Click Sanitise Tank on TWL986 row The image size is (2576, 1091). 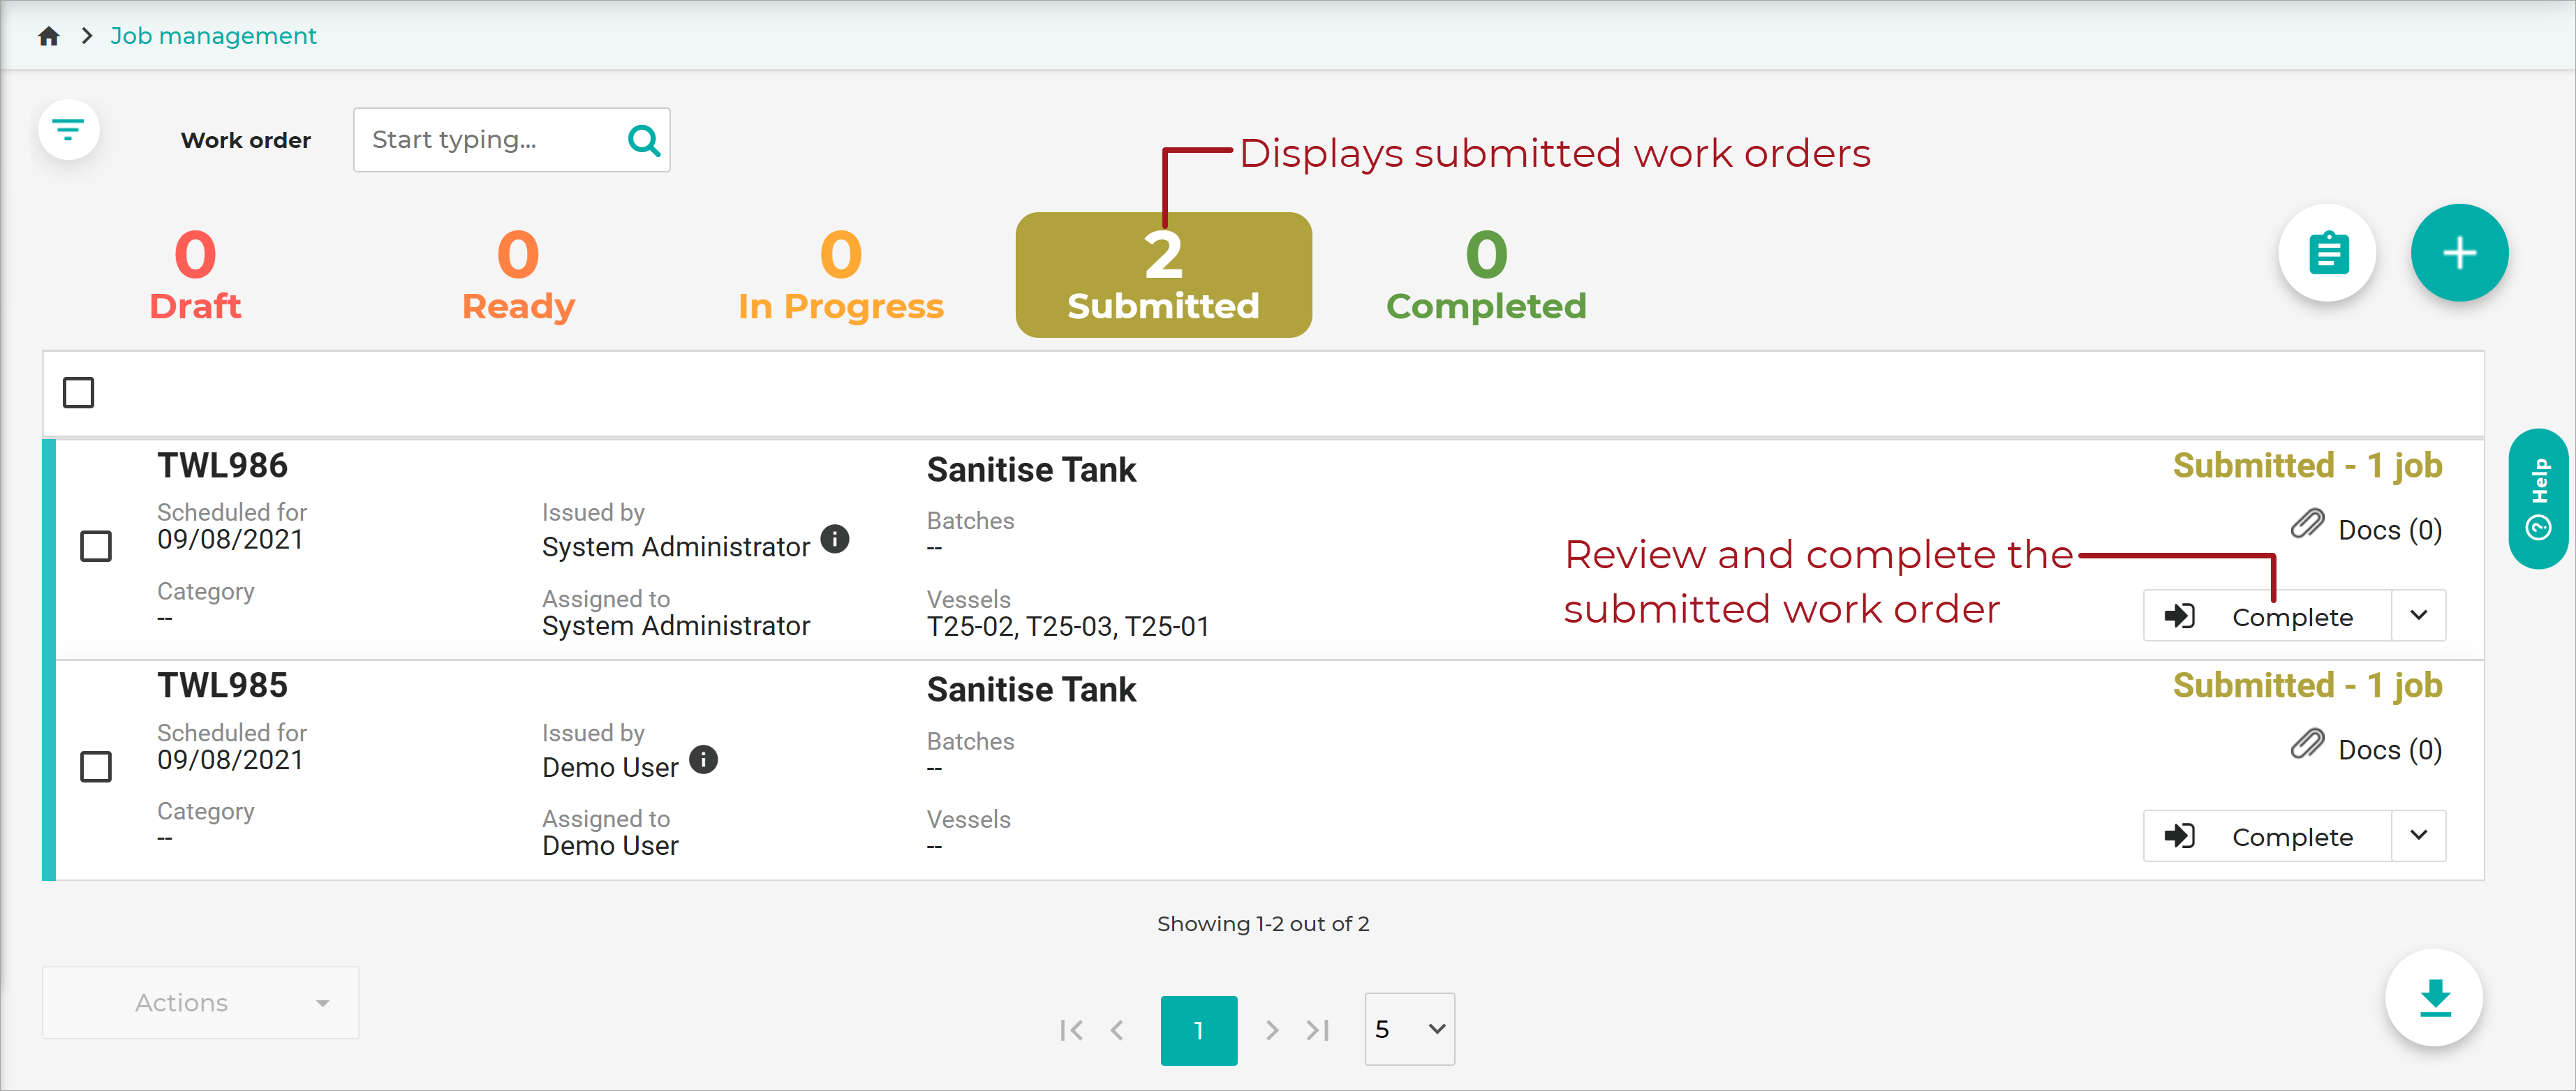click(x=1031, y=470)
